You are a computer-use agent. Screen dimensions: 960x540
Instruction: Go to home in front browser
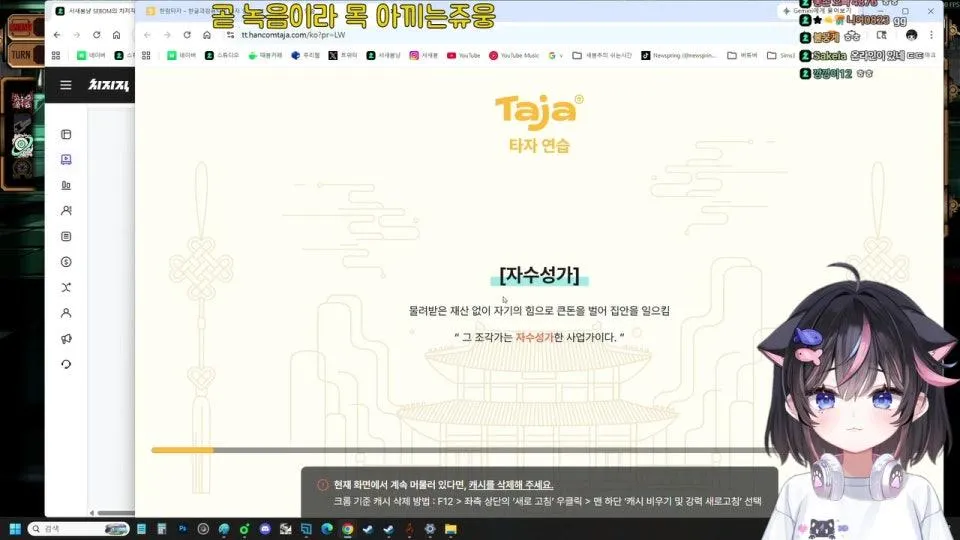[x=207, y=35]
